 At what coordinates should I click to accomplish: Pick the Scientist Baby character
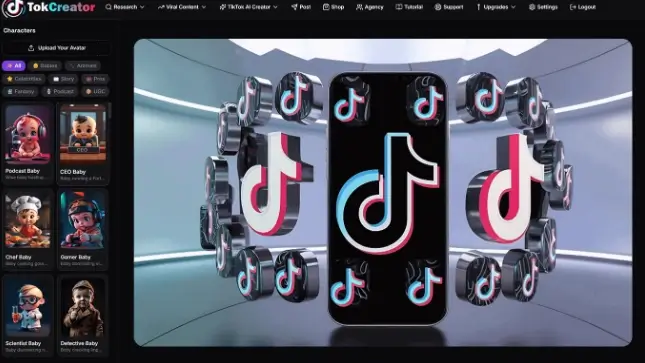pos(28,315)
